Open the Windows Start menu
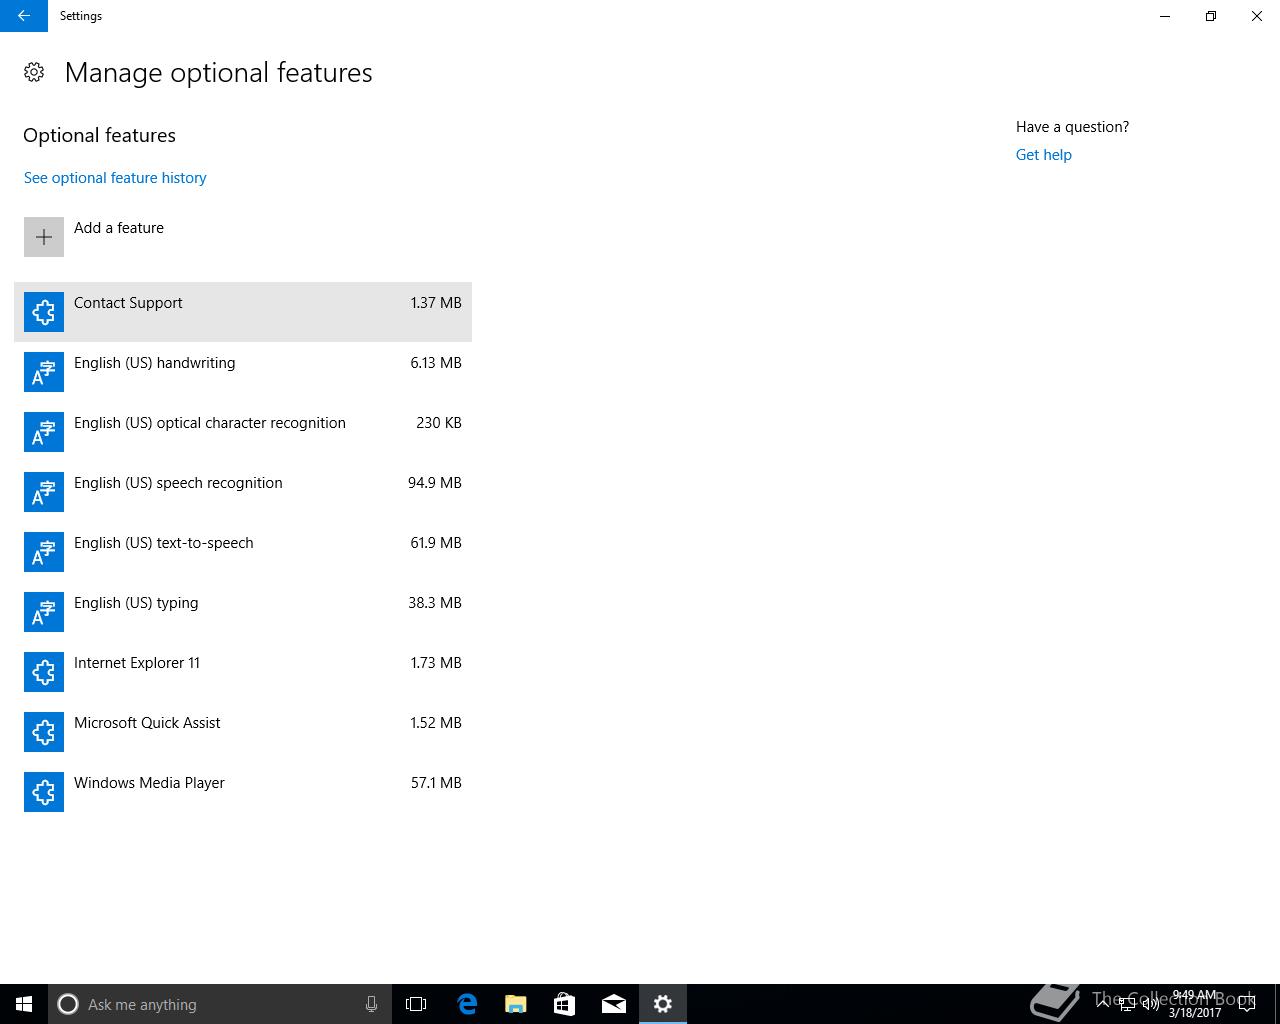This screenshot has width=1280, height=1024. click(24, 1004)
